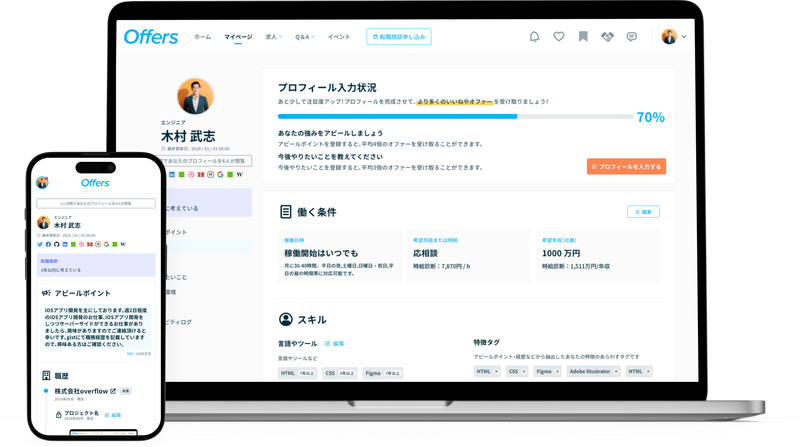Click the W icon under laptop profile
Image resolution: width=800 pixels, height=447 pixels.
240,175
